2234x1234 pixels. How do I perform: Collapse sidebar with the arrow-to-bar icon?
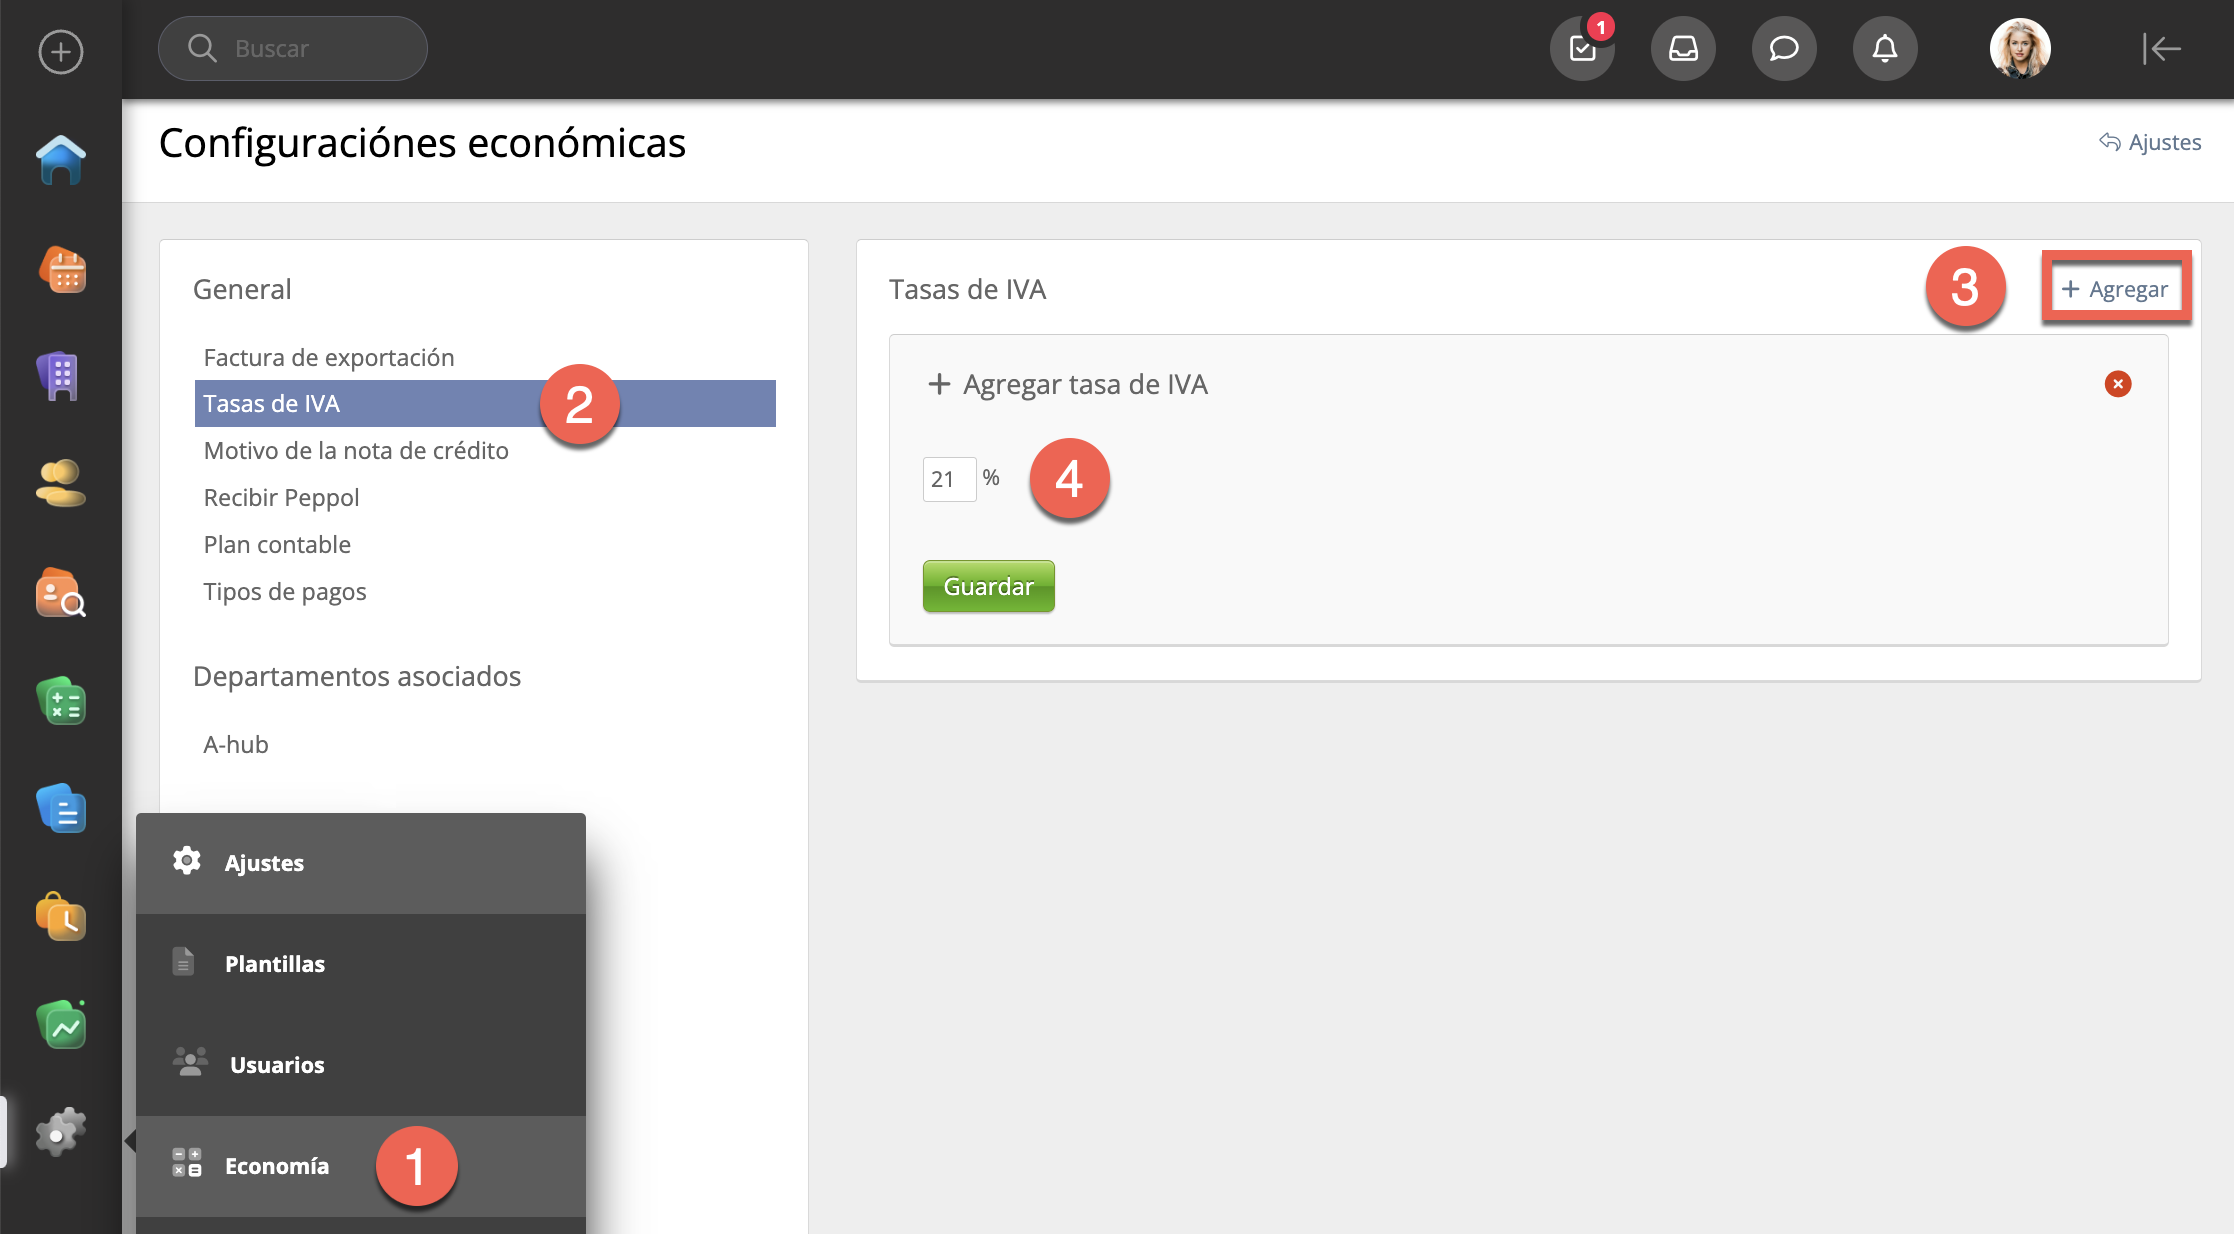pyautogui.click(x=2161, y=48)
